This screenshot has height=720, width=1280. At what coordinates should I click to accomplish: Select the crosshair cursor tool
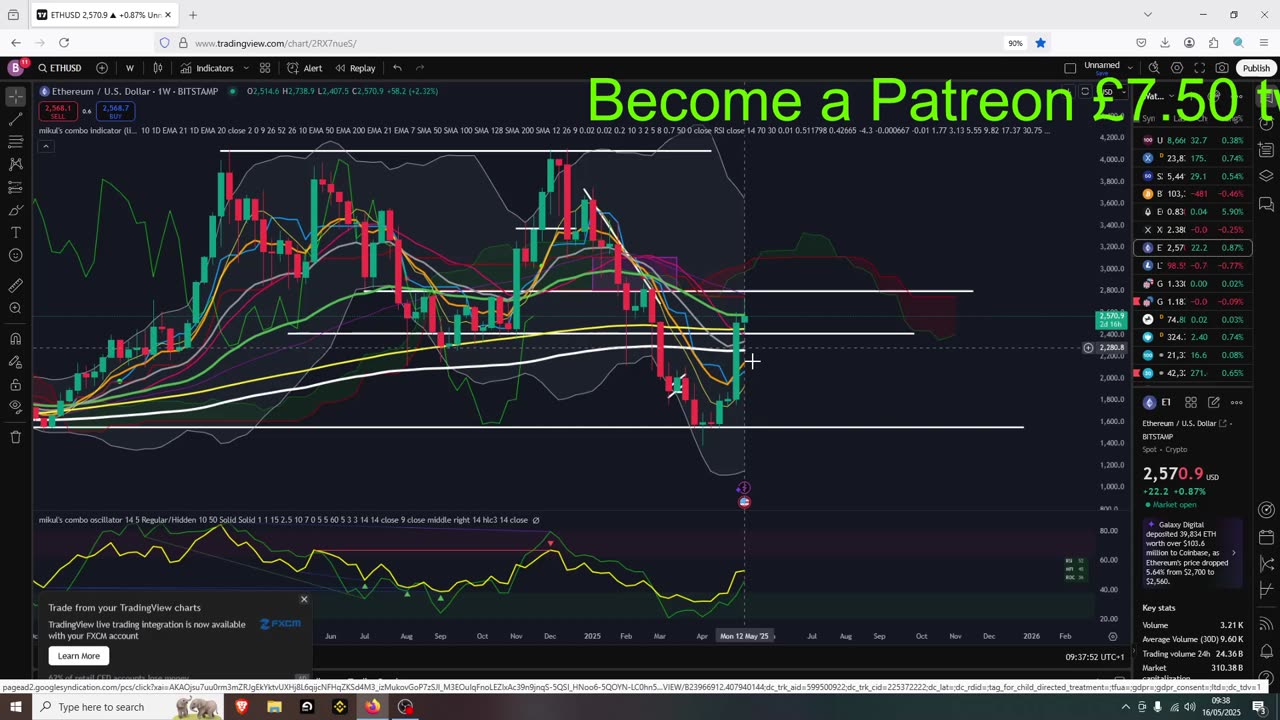click(15, 97)
